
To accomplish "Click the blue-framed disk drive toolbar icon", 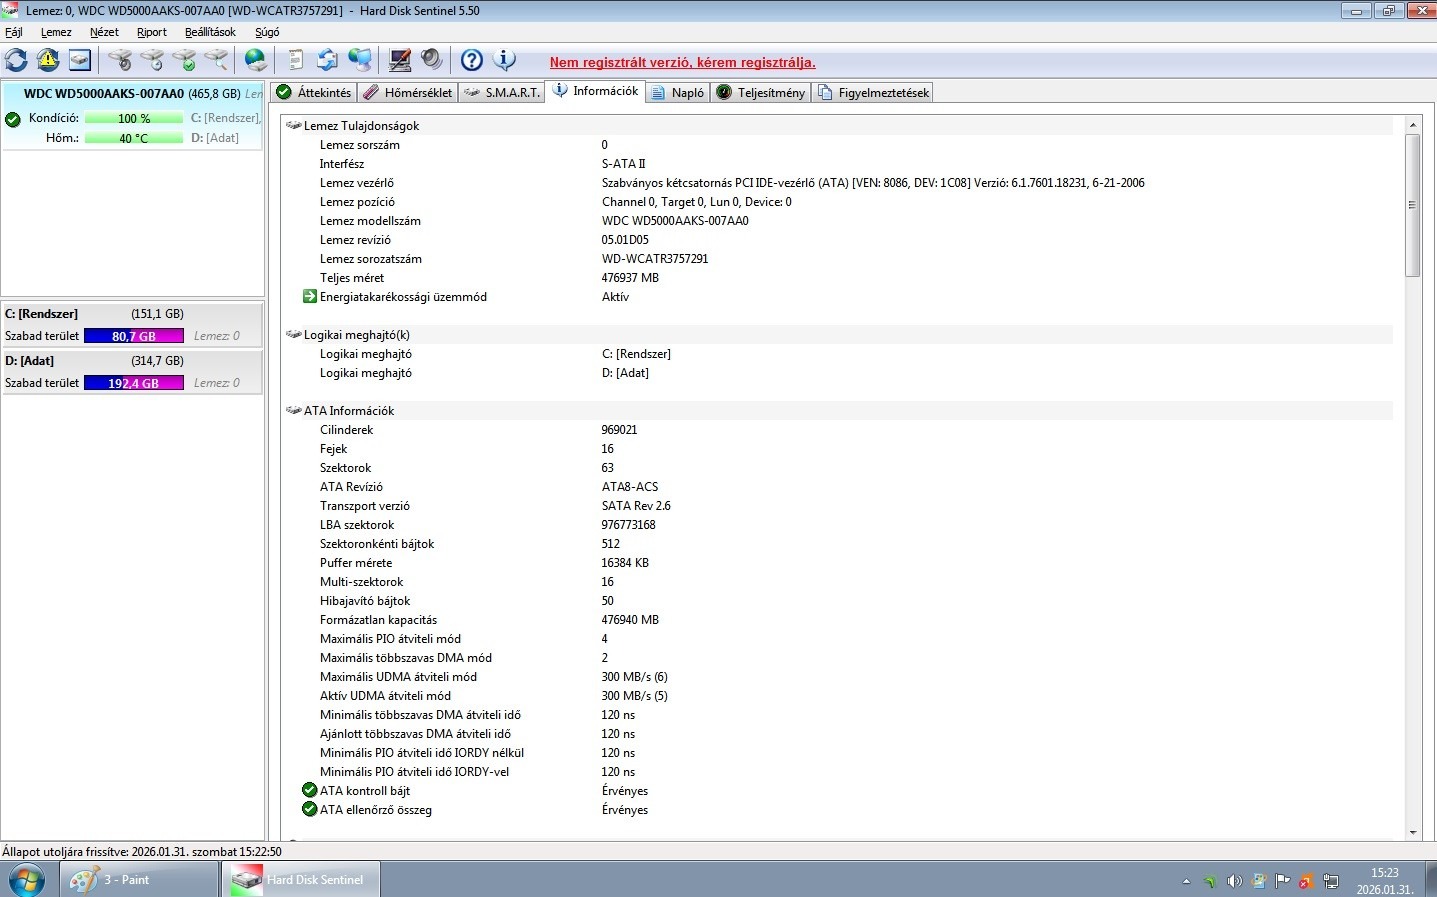I will point(80,60).
